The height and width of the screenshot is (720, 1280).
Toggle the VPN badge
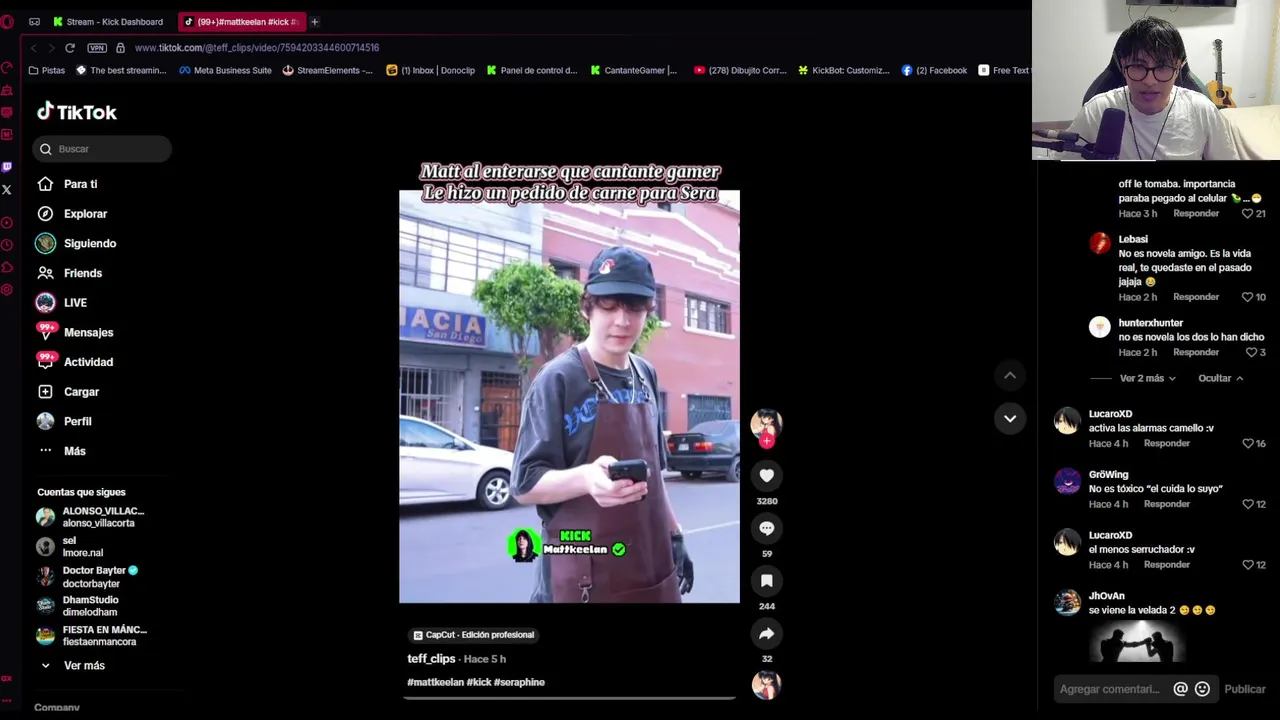click(97, 48)
